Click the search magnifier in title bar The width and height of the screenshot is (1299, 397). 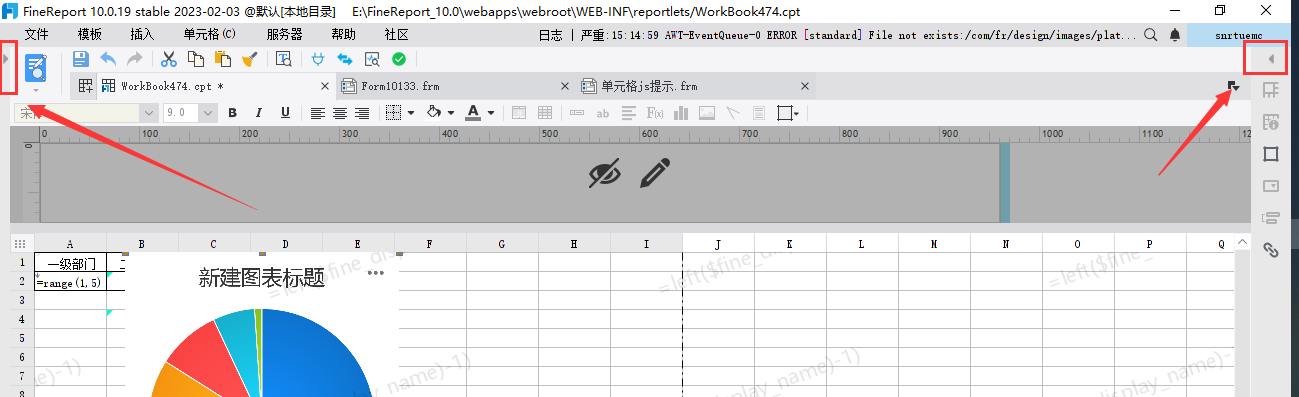click(1150, 34)
